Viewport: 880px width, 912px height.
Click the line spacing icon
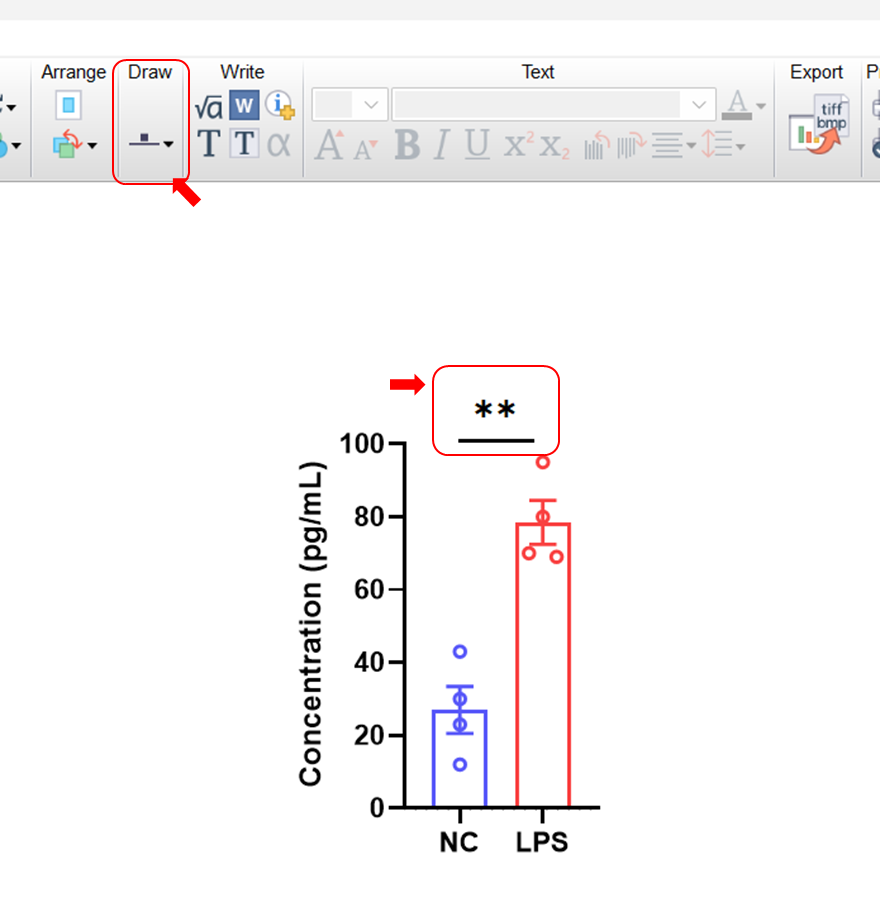click(x=717, y=144)
